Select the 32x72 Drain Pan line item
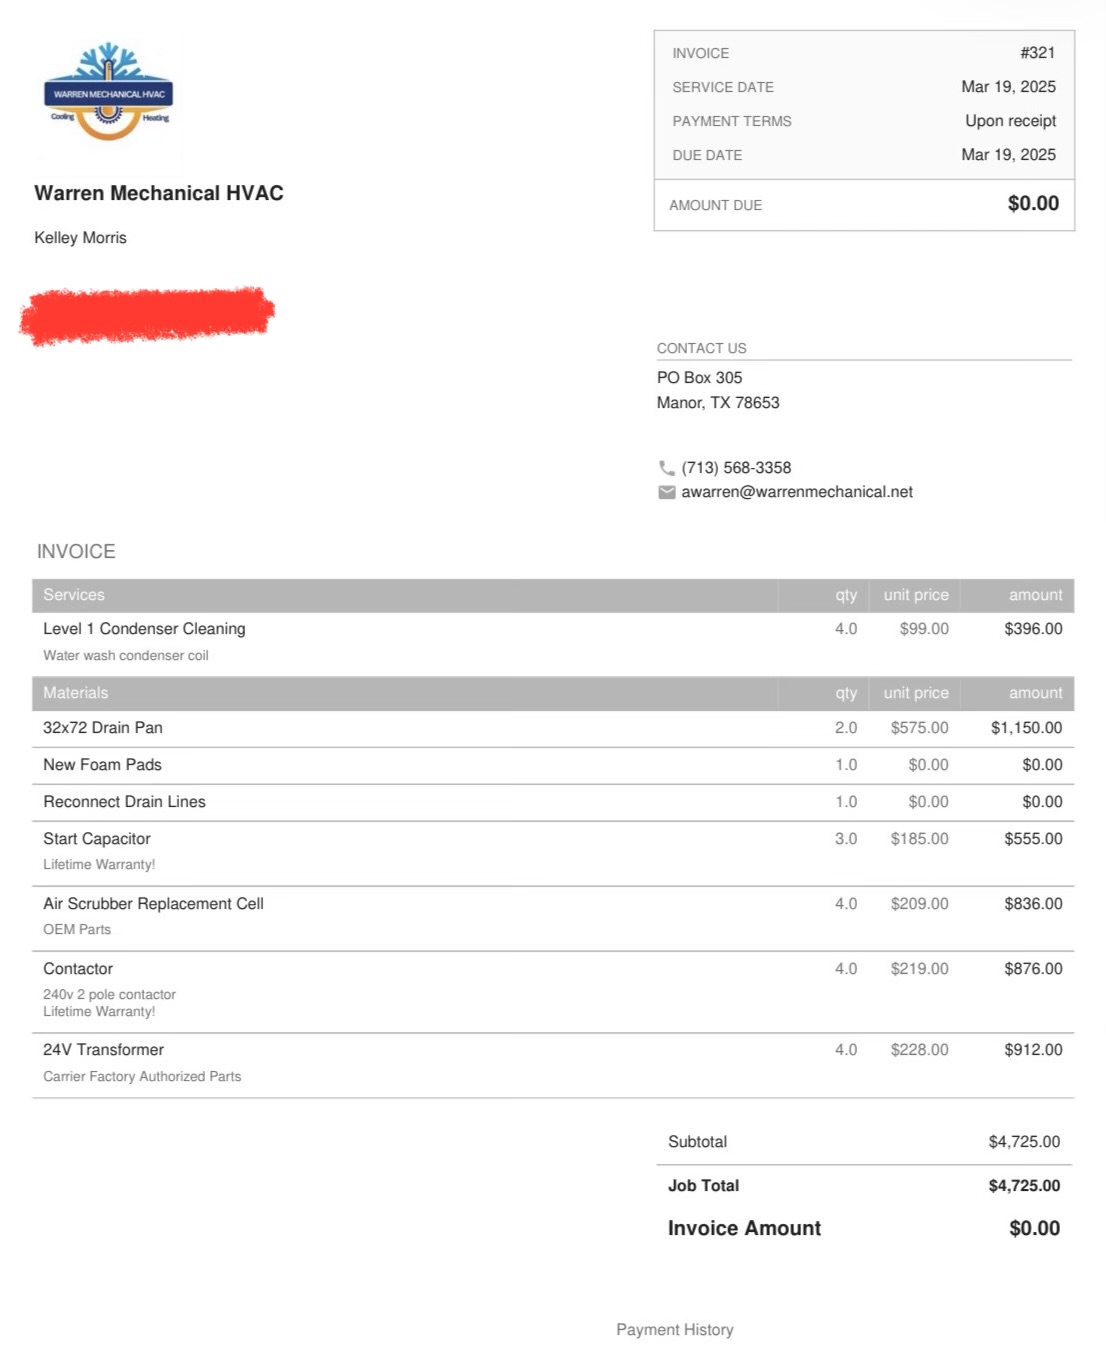 (103, 728)
